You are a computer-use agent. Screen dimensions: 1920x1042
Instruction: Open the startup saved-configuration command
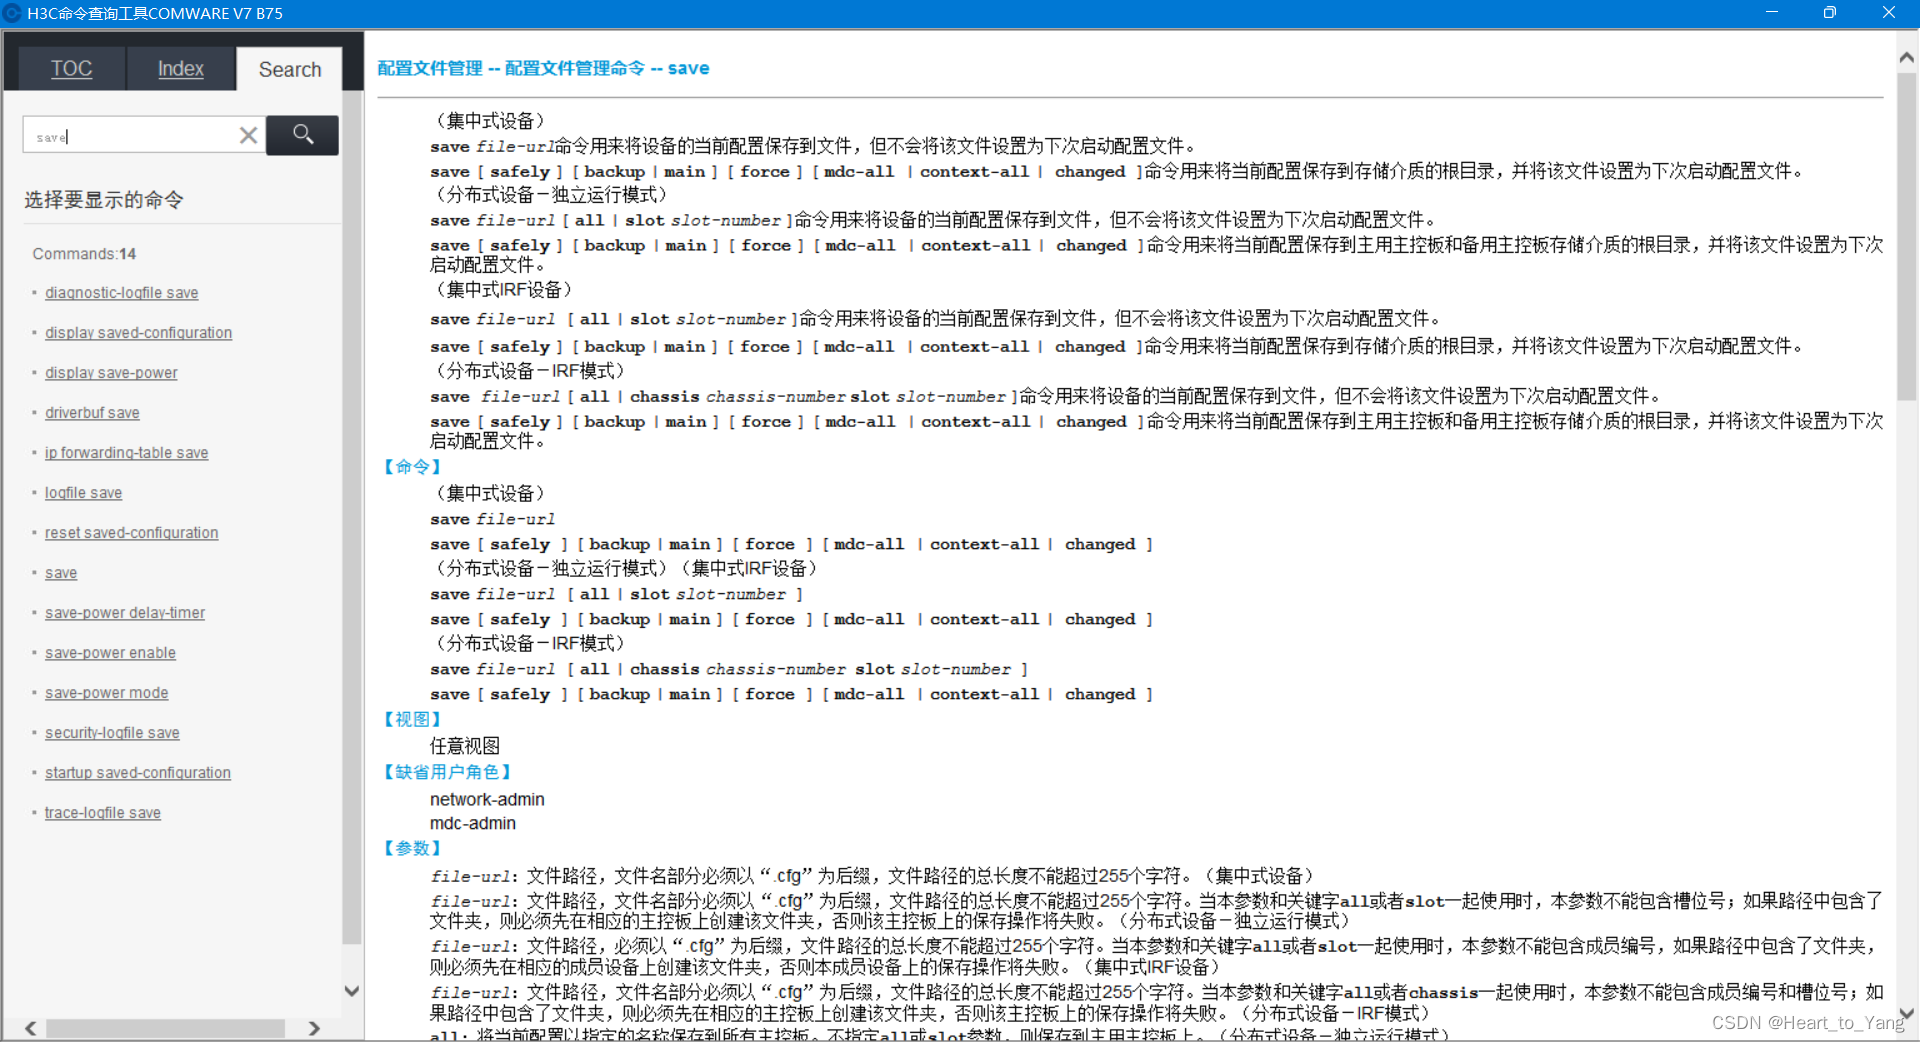[x=137, y=773]
